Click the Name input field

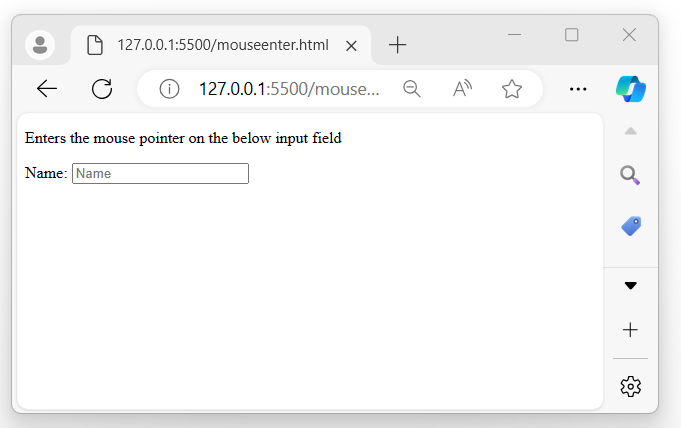[160, 174]
